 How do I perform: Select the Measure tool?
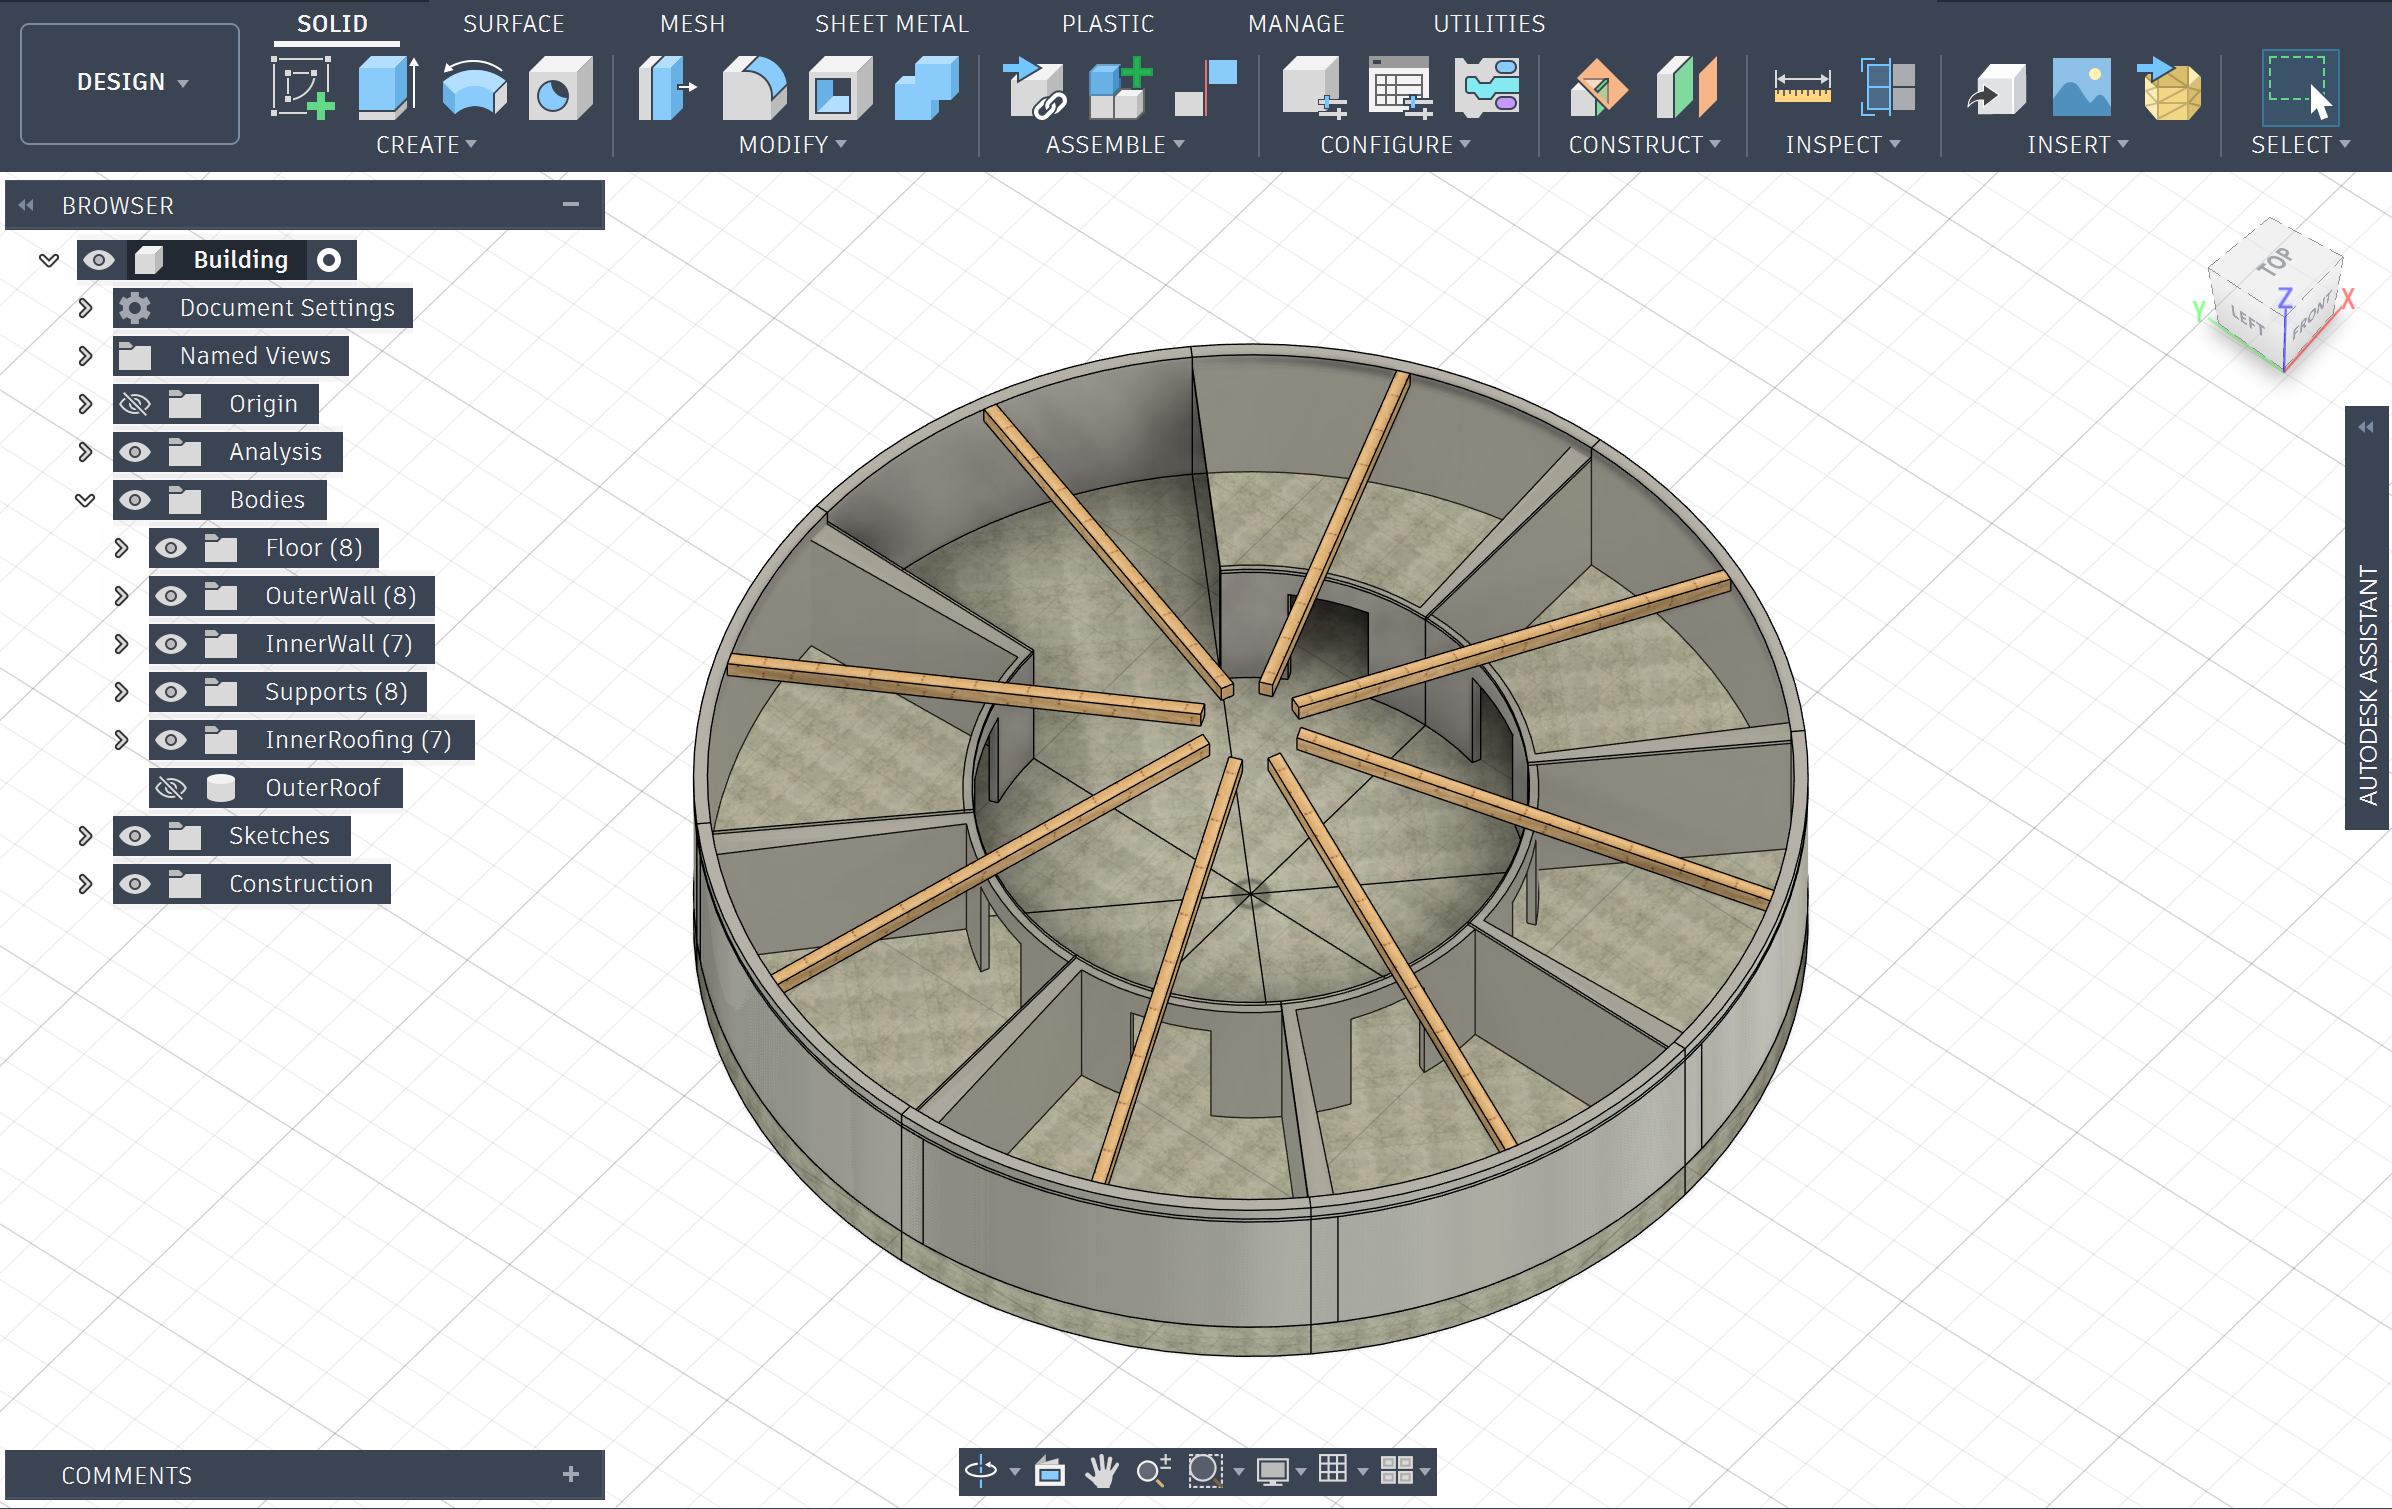pos(1802,88)
